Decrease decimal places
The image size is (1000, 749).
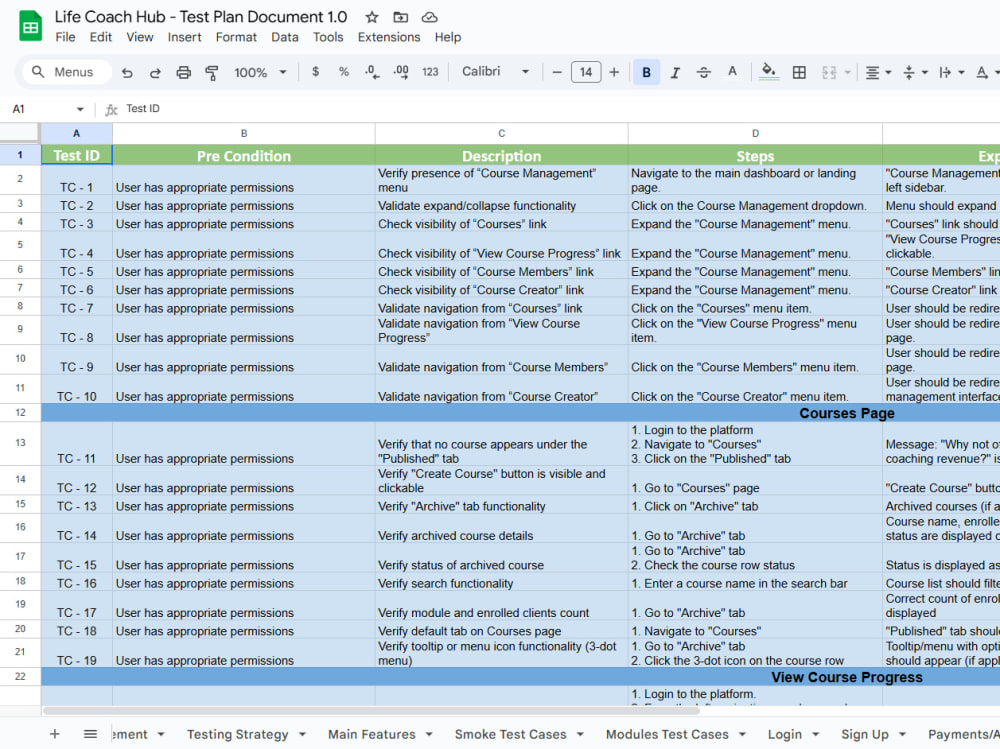click(372, 72)
